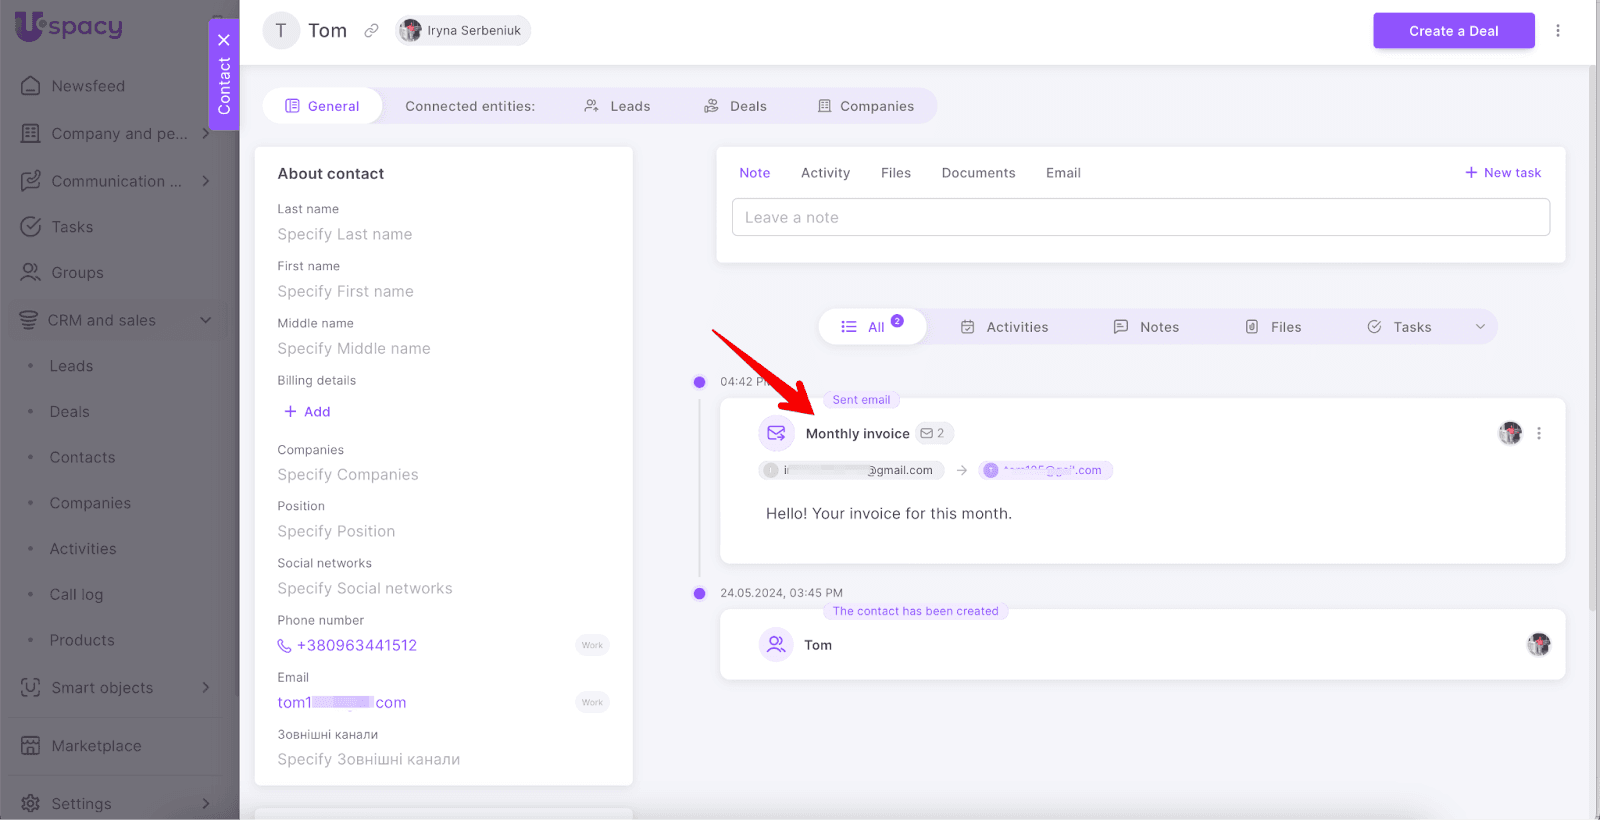Image resolution: width=1600 pixels, height=820 pixels.
Task: Expand the timeline filter dropdown chevron
Action: click(x=1480, y=327)
